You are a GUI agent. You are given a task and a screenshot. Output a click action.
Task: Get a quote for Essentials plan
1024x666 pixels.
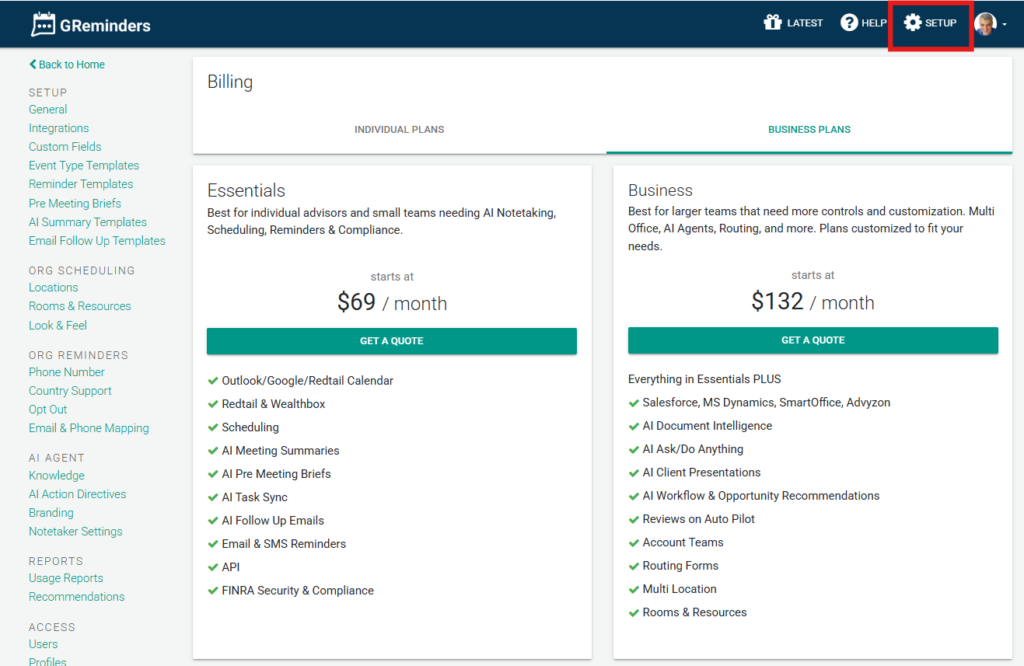pos(392,341)
